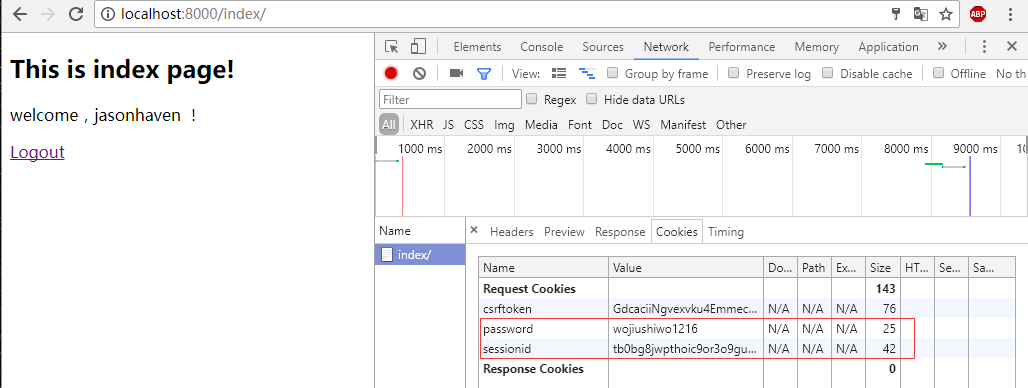Clear the network log with clear icon
Screen dimensions: 1028x388
tap(420, 73)
